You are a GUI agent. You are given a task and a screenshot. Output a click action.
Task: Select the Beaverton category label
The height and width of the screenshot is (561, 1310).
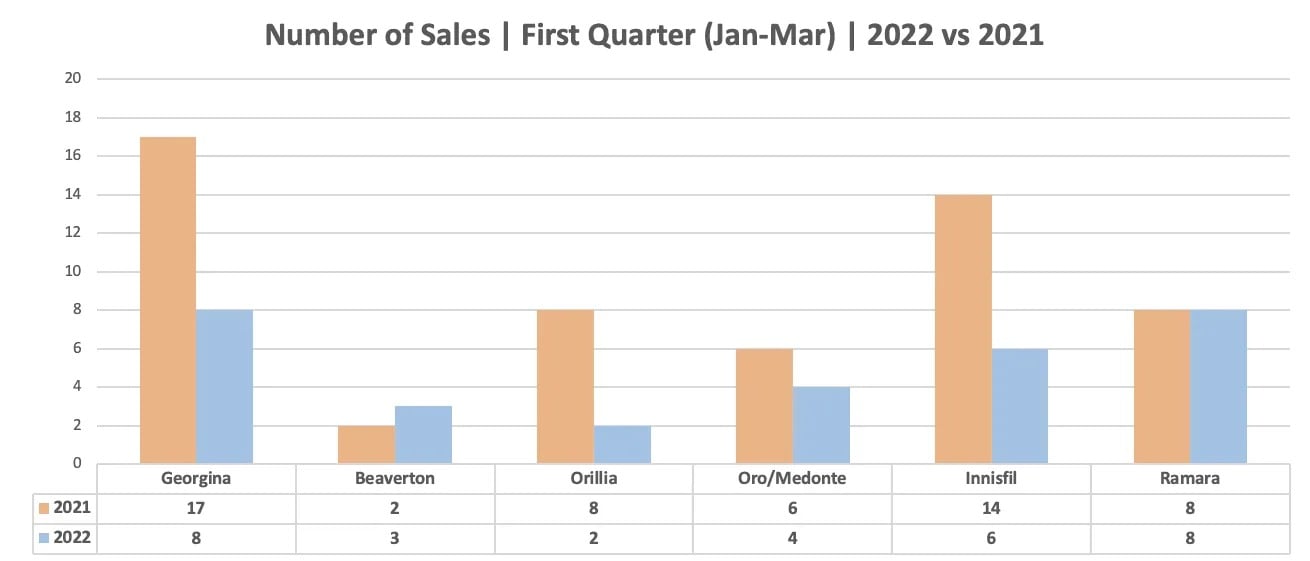(395, 478)
